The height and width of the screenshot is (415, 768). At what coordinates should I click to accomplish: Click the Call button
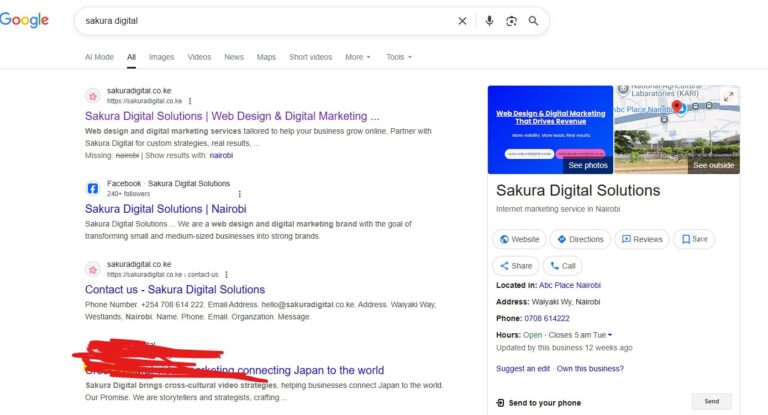tap(563, 266)
